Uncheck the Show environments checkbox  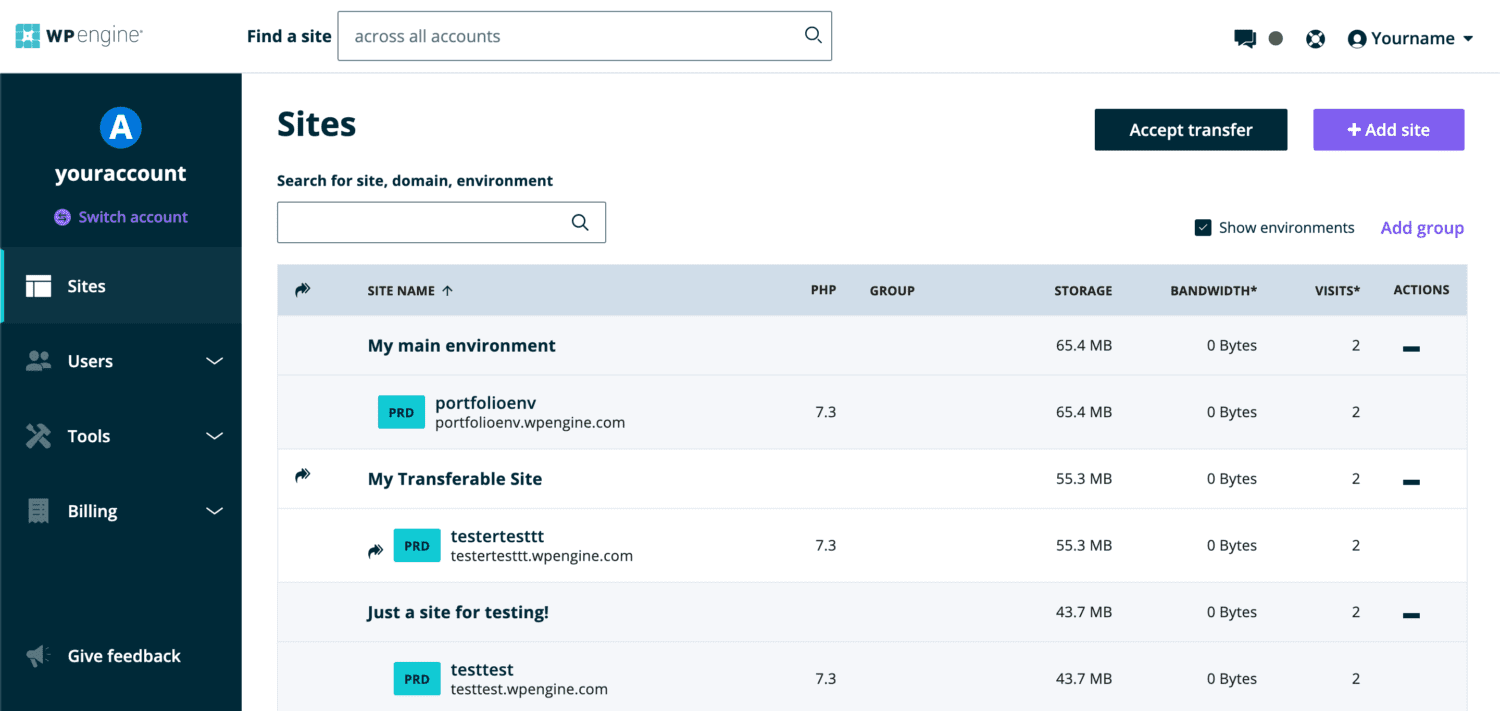click(1203, 227)
